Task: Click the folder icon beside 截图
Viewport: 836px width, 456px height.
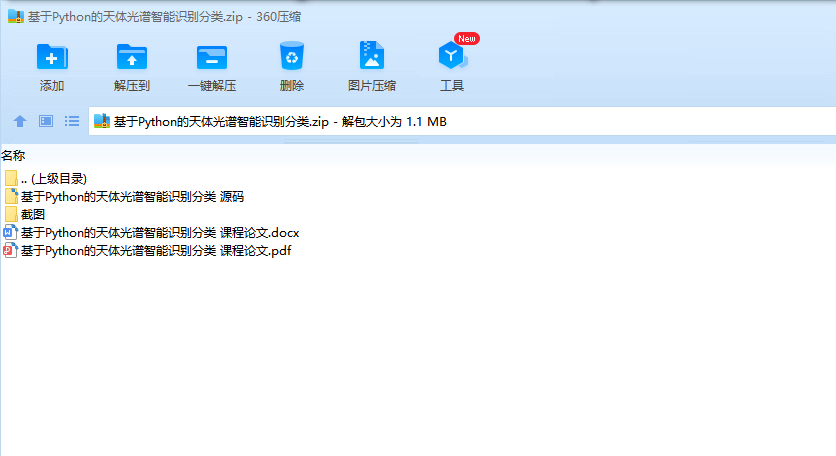Action: click(11, 214)
